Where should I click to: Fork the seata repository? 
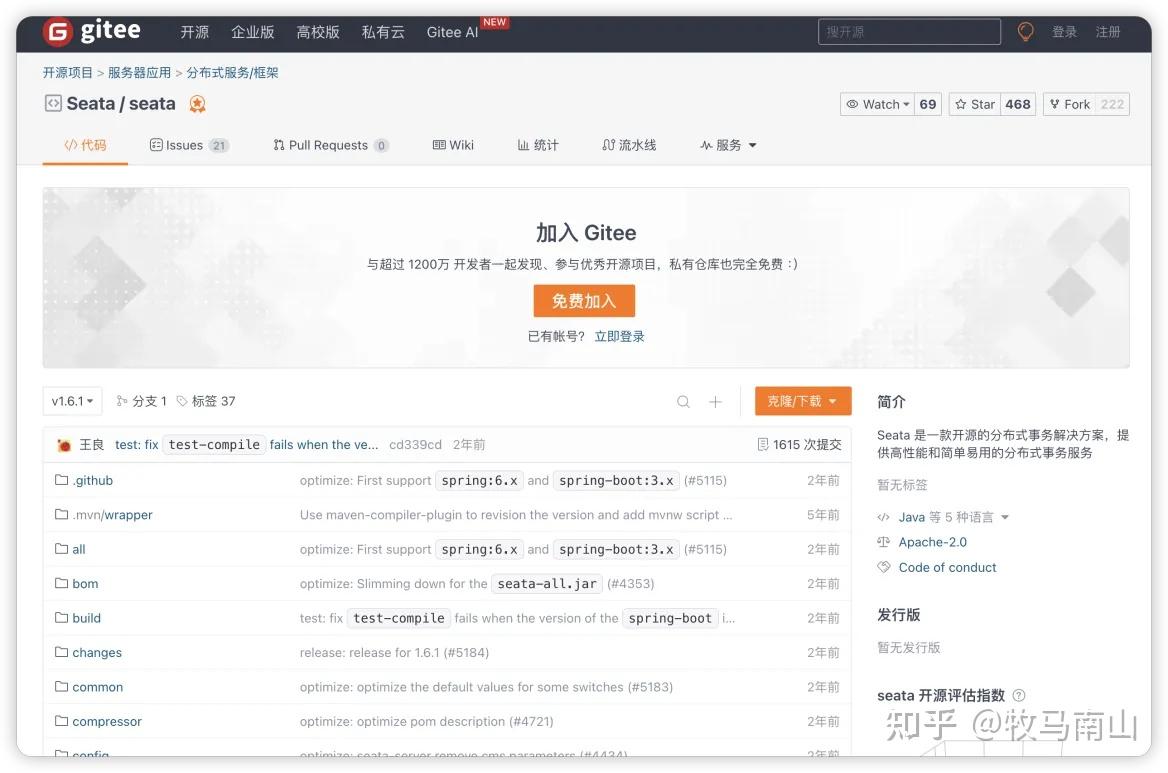coord(1070,104)
